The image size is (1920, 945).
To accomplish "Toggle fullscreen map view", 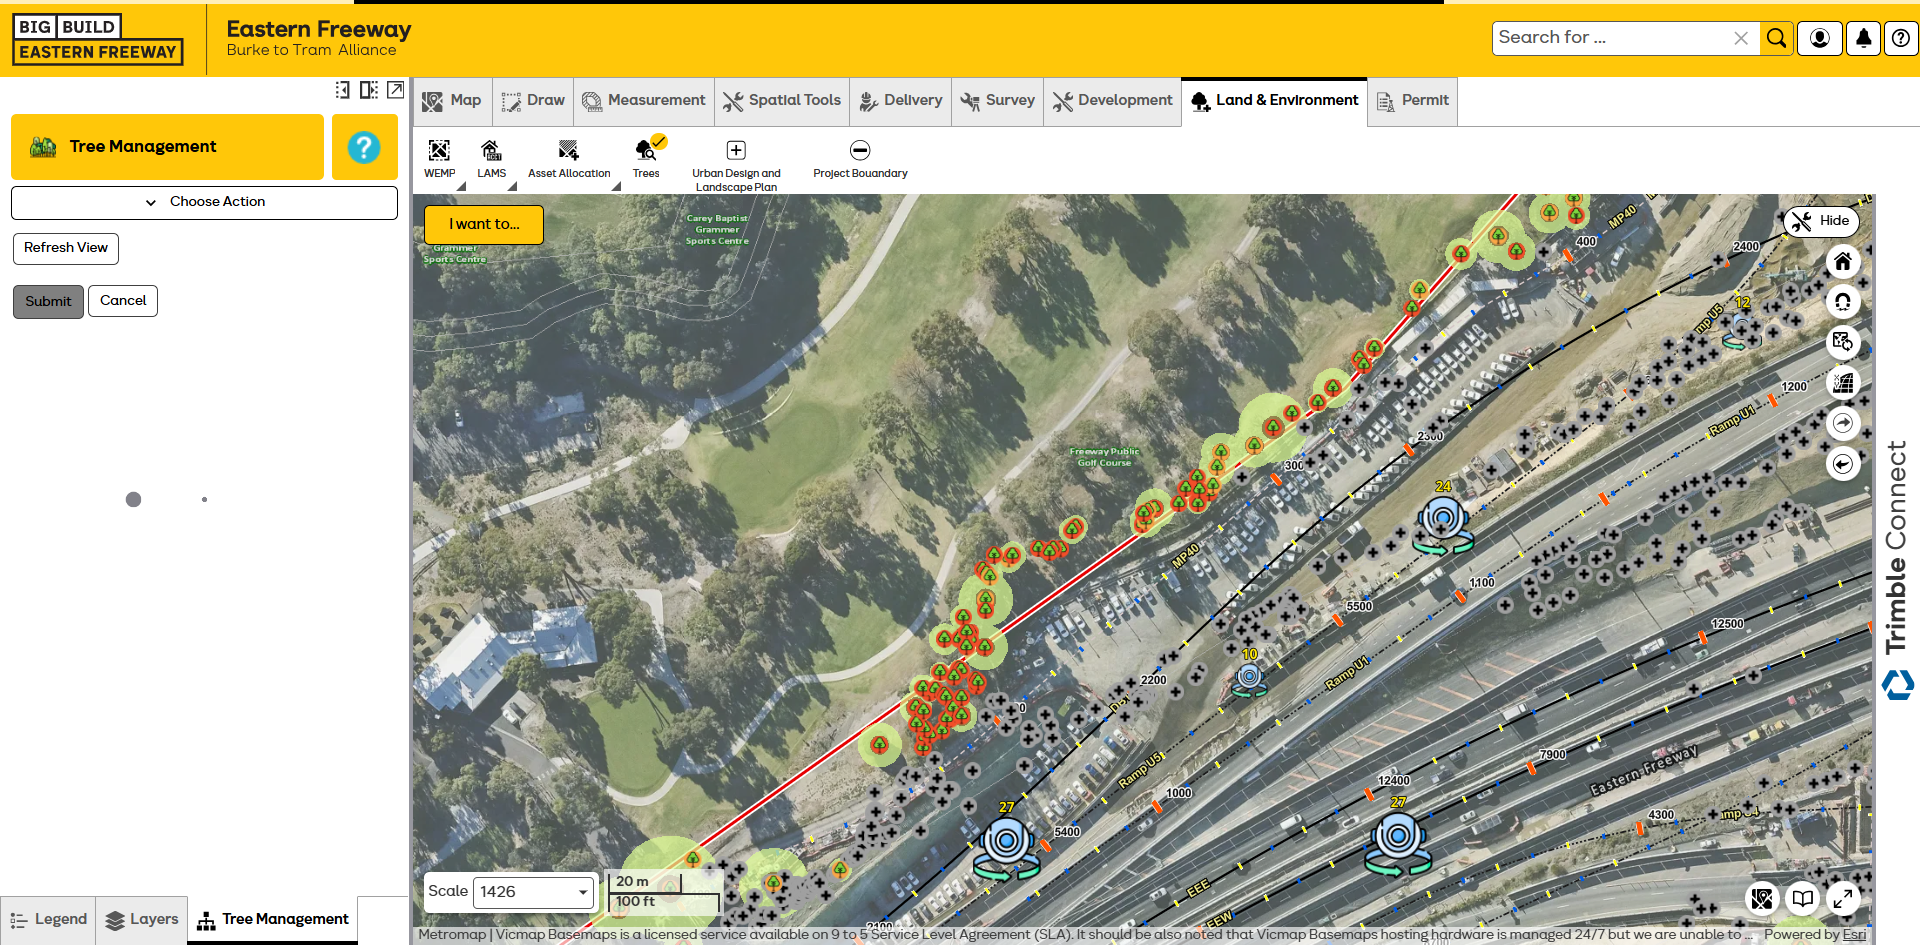I will [1843, 898].
